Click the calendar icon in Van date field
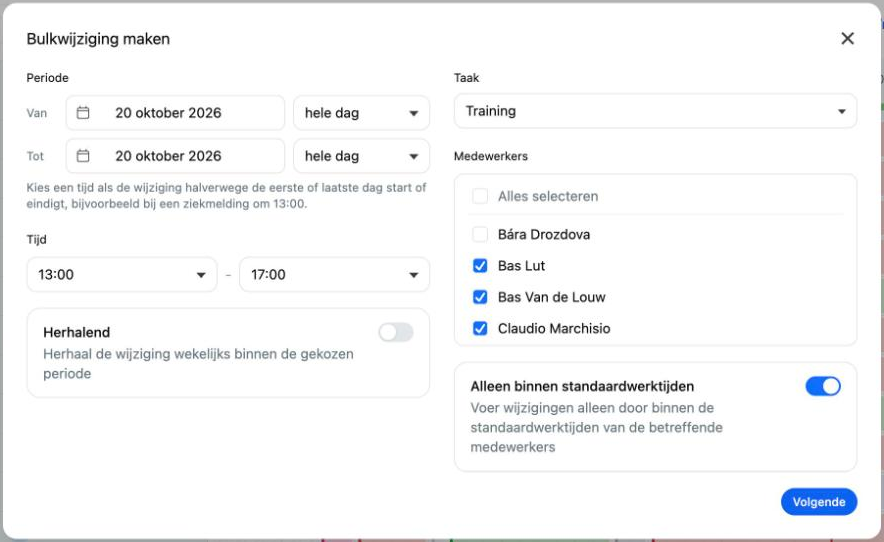 click(x=83, y=113)
